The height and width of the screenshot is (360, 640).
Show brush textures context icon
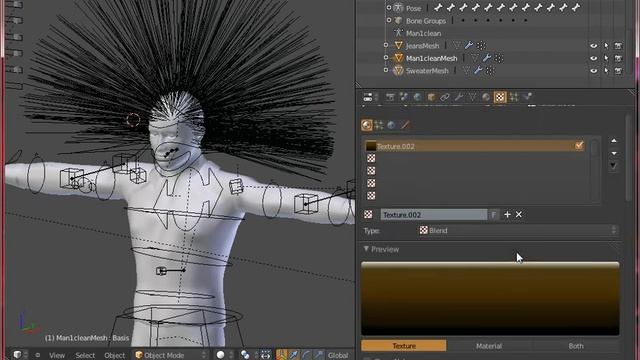[404, 125]
